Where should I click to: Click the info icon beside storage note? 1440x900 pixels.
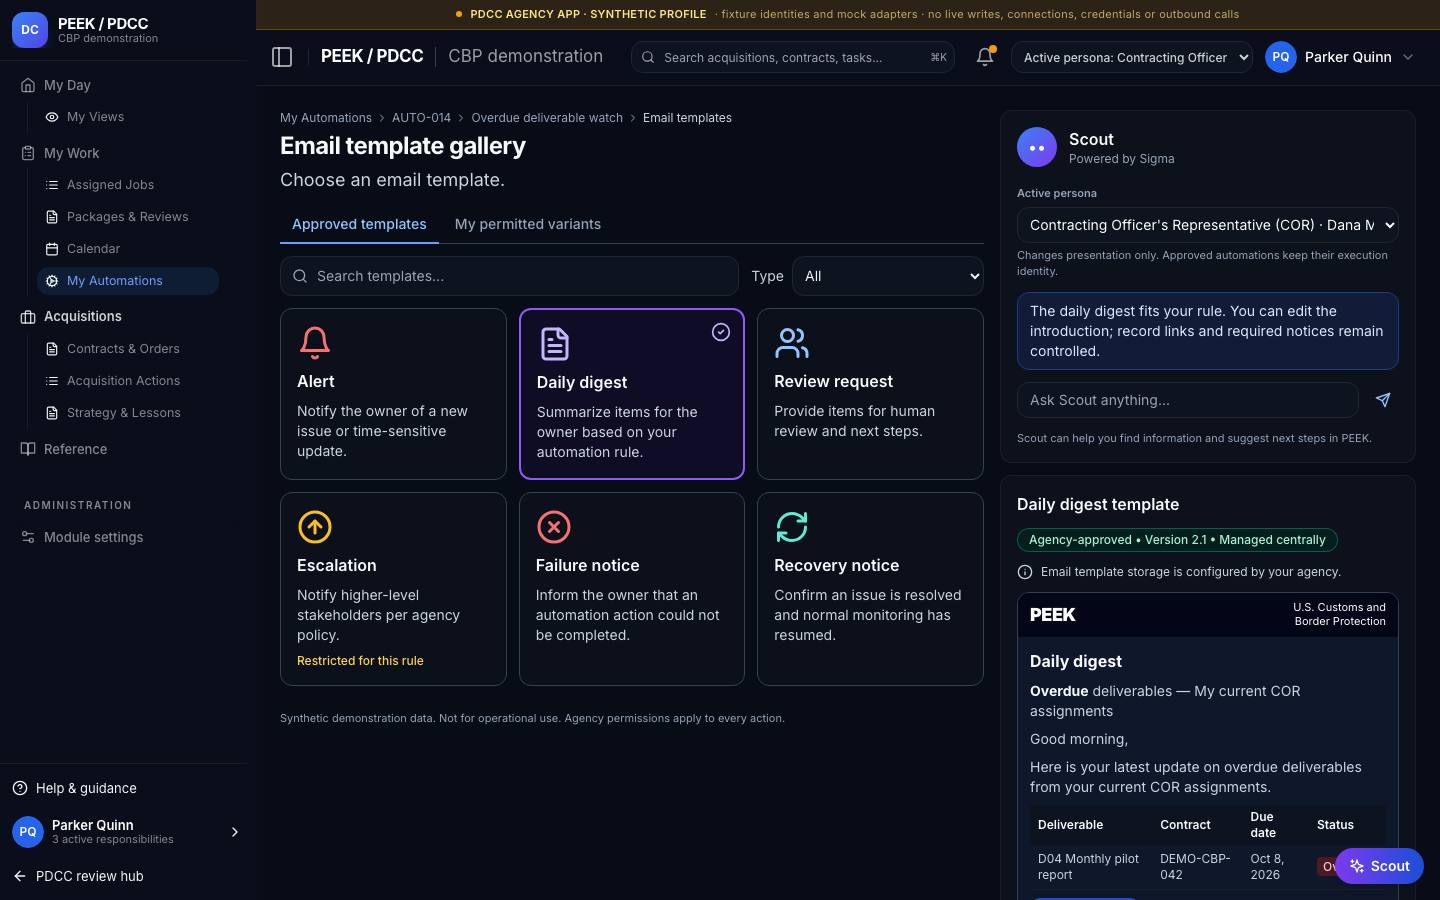1025,572
